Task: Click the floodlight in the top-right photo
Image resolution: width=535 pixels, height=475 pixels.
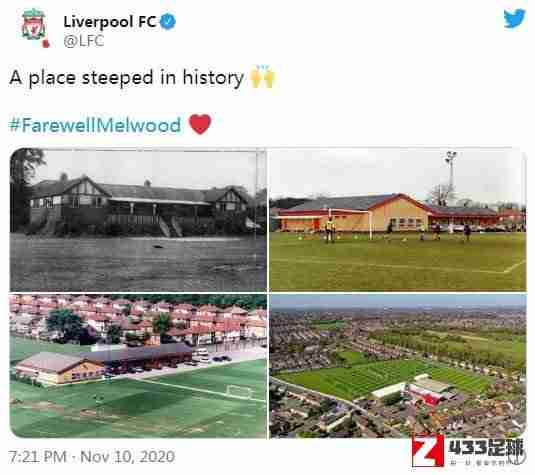Action: tap(451, 177)
